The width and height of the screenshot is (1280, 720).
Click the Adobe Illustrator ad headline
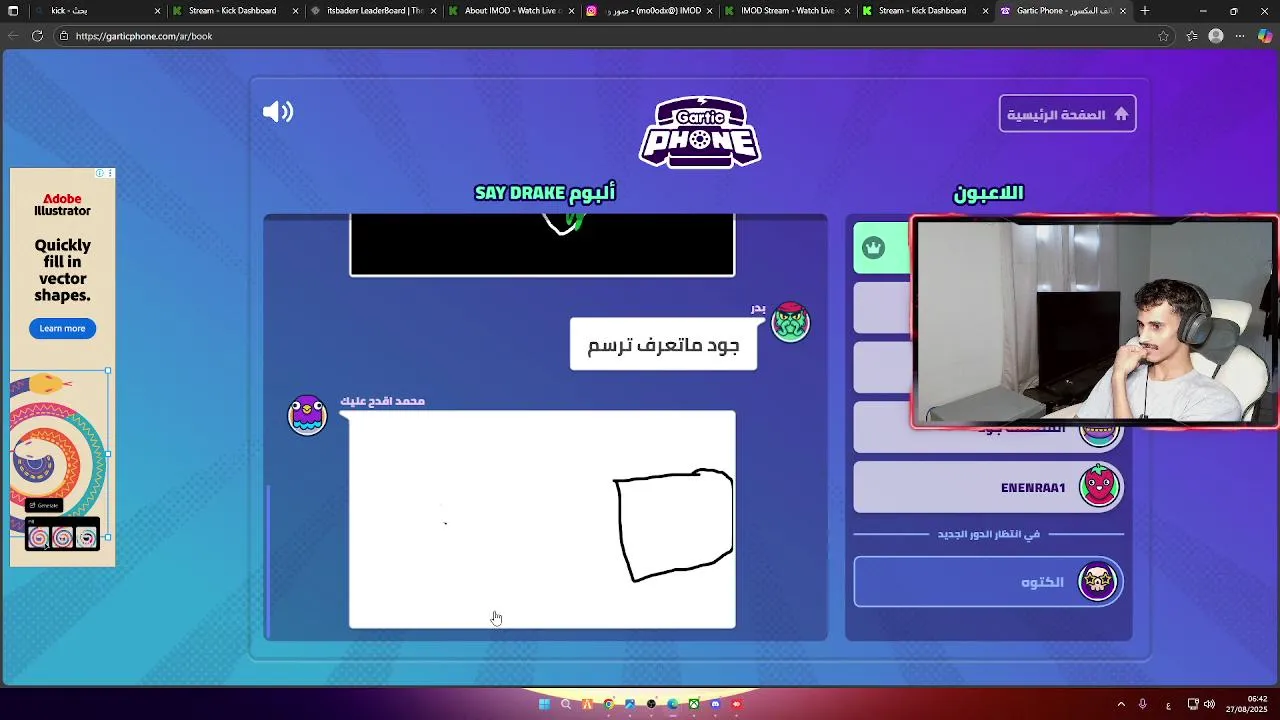62,270
